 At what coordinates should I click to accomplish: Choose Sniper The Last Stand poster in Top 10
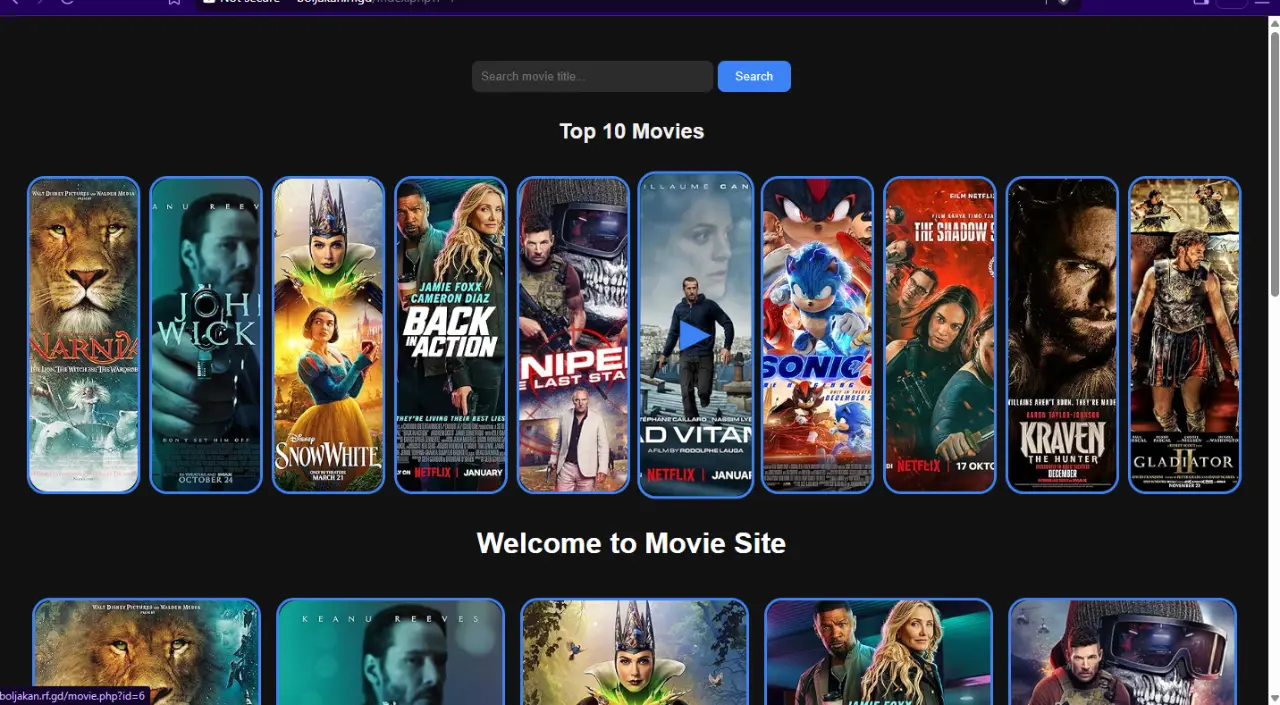coord(573,335)
